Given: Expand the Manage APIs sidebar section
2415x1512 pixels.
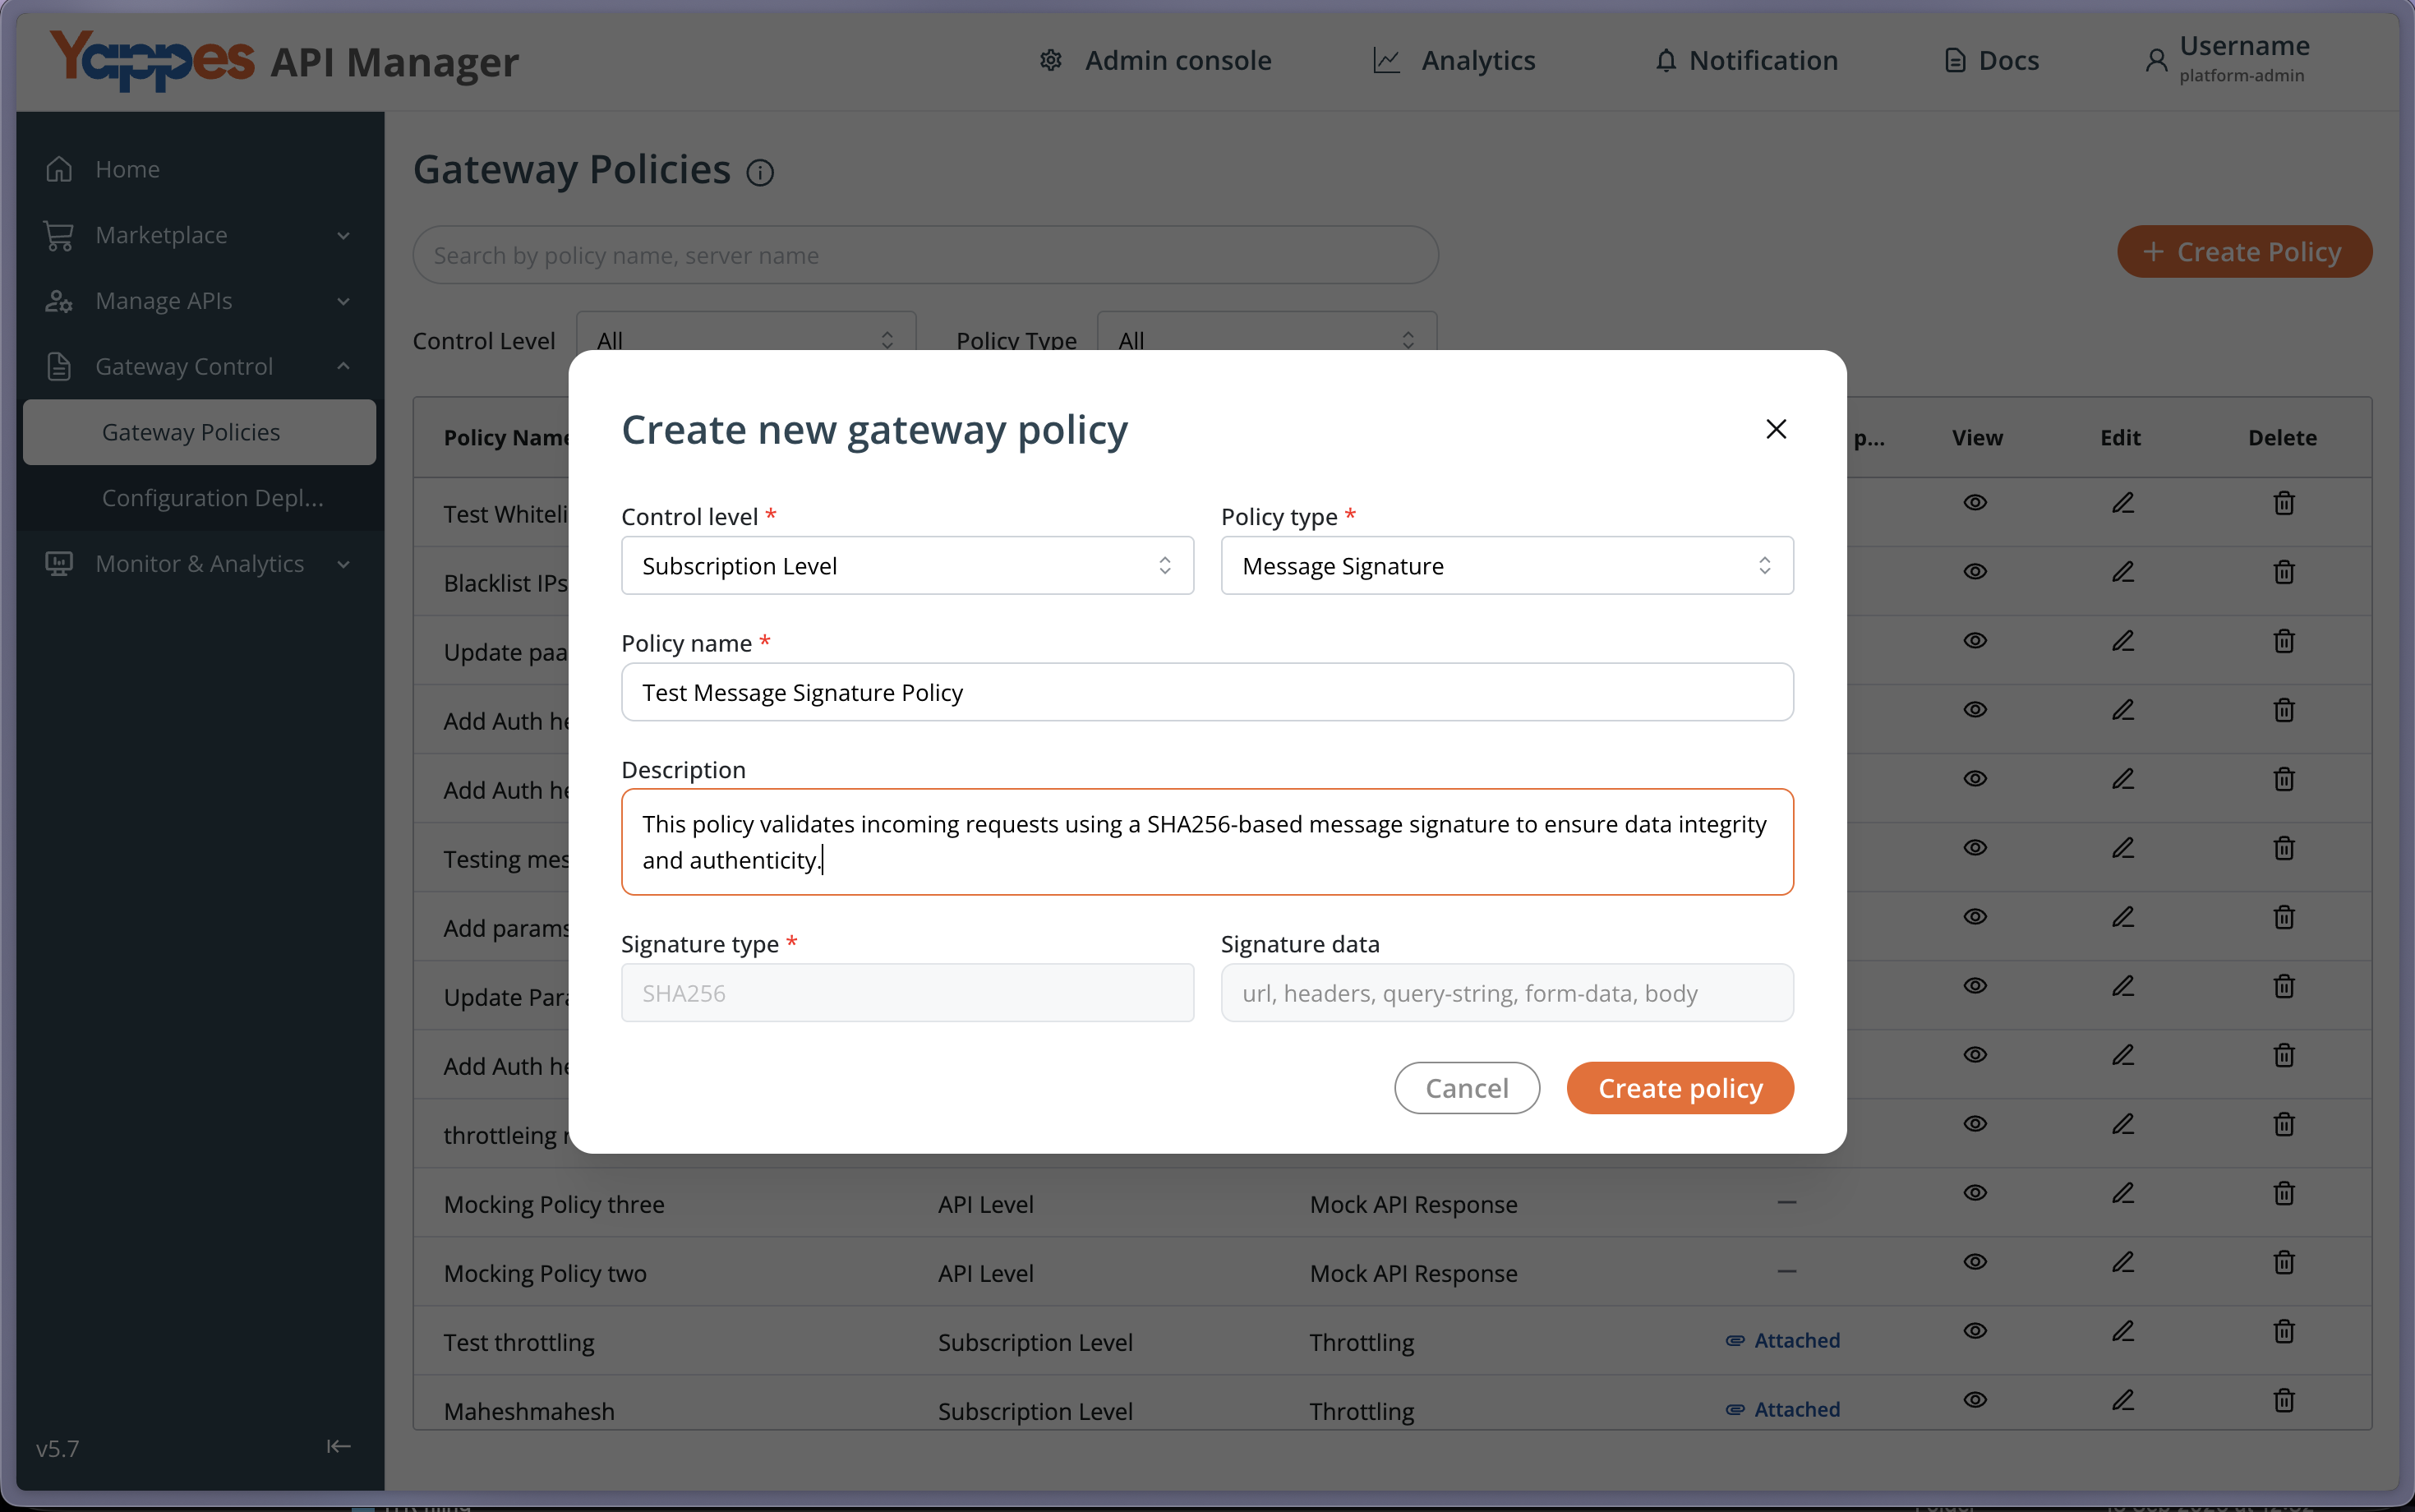Looking at the screenshot, I should tap(200, 301).
